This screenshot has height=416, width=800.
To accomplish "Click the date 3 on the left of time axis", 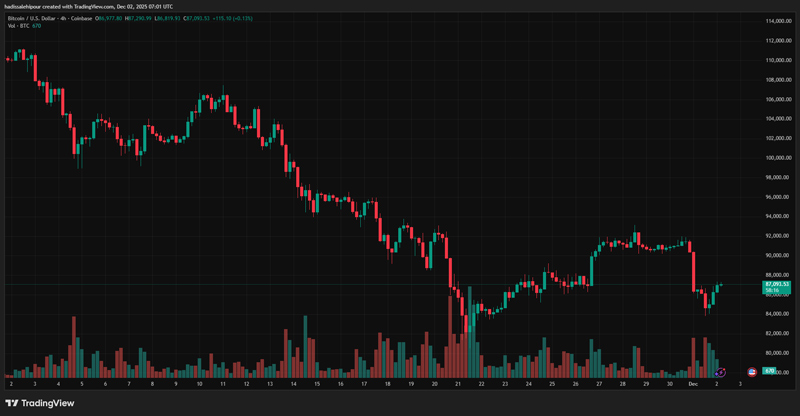I will click(x=34, y=383).
